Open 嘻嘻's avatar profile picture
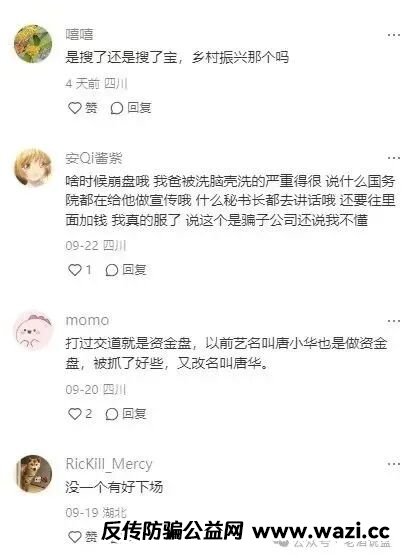Viewport: 404px width, 558px height. (33, 44)
